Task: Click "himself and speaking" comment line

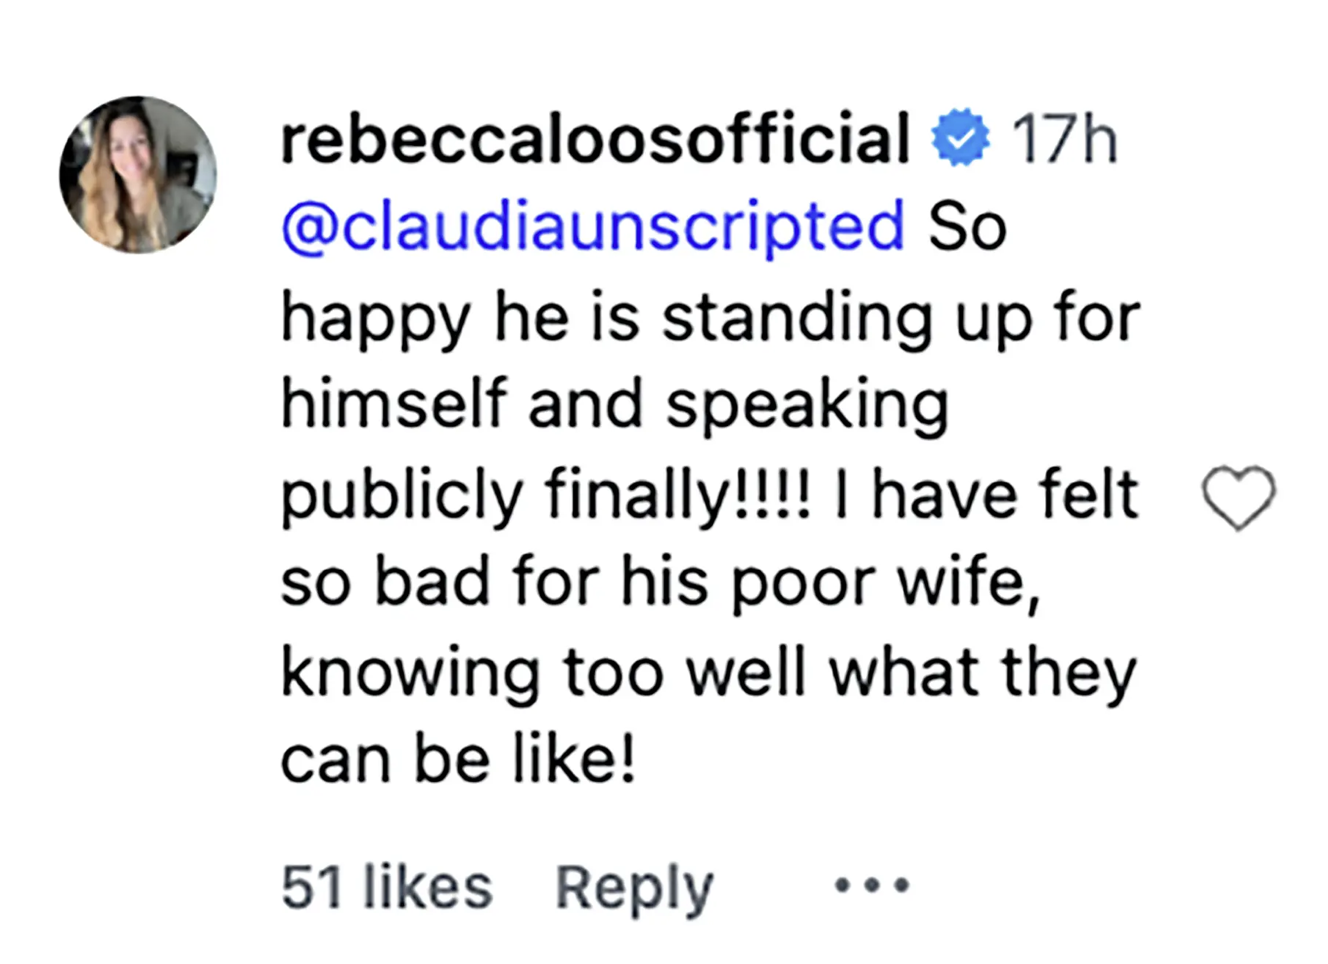Action: tap(614, 405)
